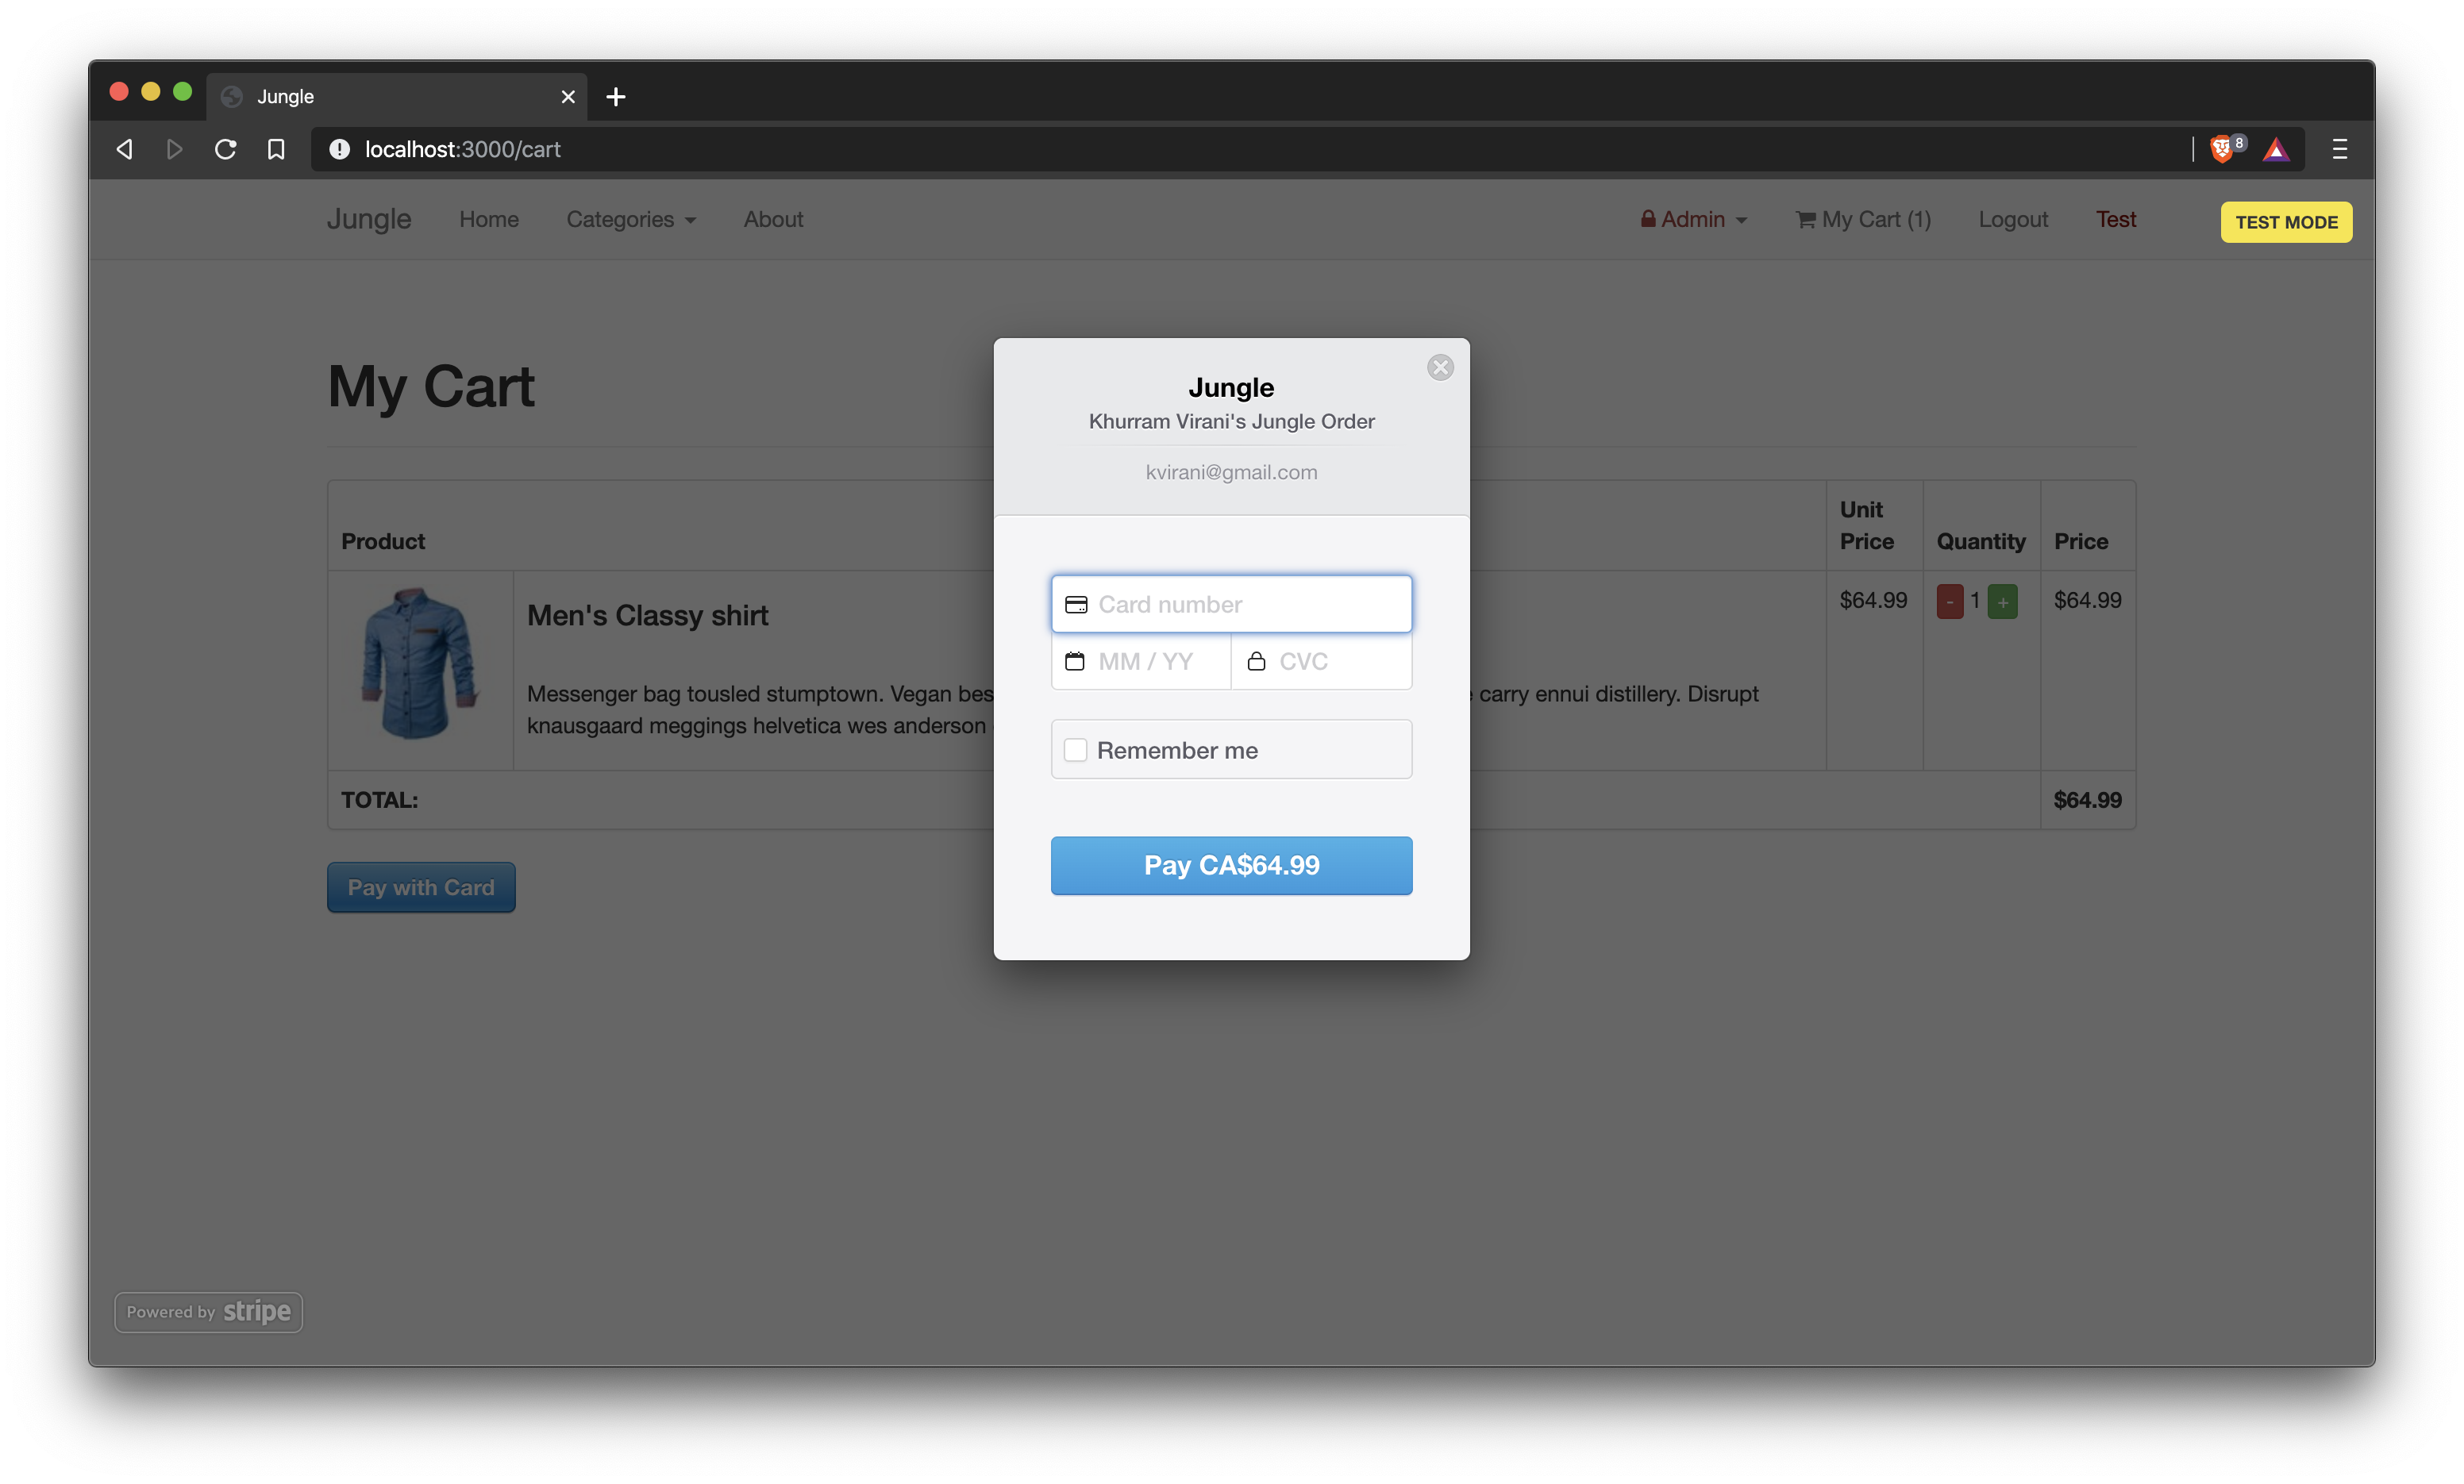Click the site info icon in address bar
The height and width of the screenshot is (1484, 2464).
(x=340, y=149)
